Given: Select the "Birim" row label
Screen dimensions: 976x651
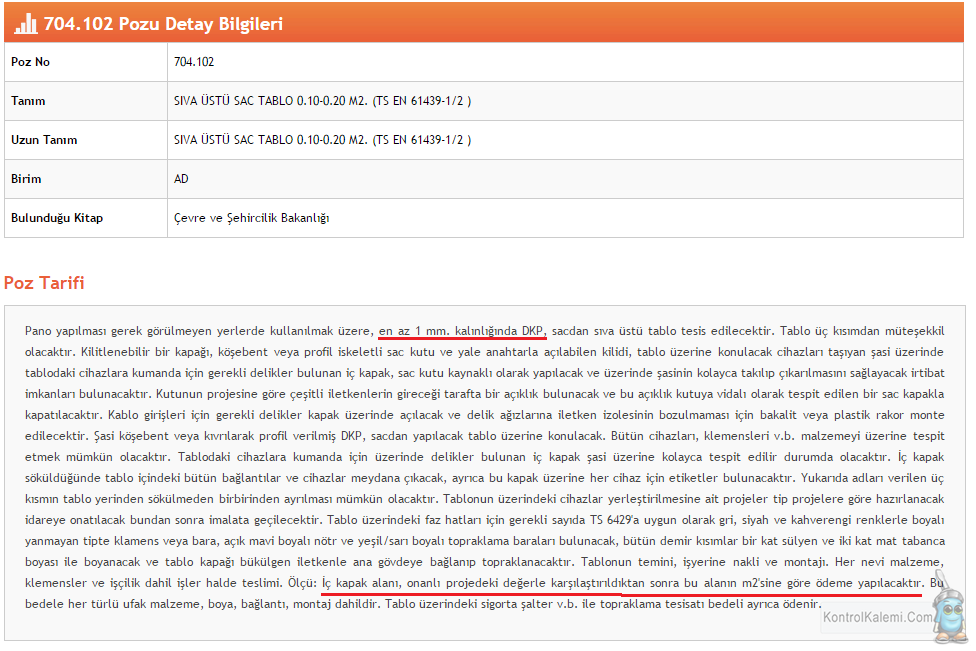Looking at the screenshot, I should point(26,179).
